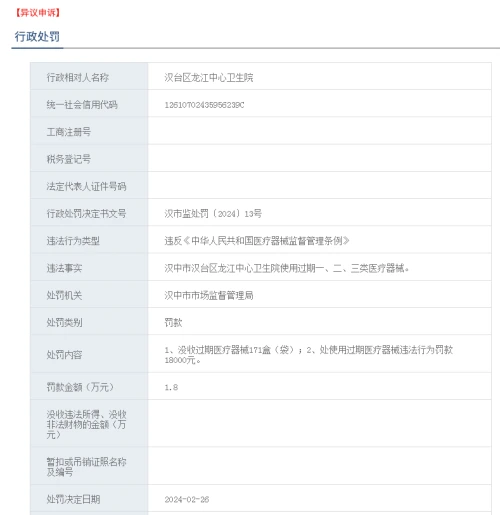Select the violation fact starting 汉中市汉台区龙江中心卫生院使用过期
Viewport: 500px width, 515px height.
pos(287,268)
